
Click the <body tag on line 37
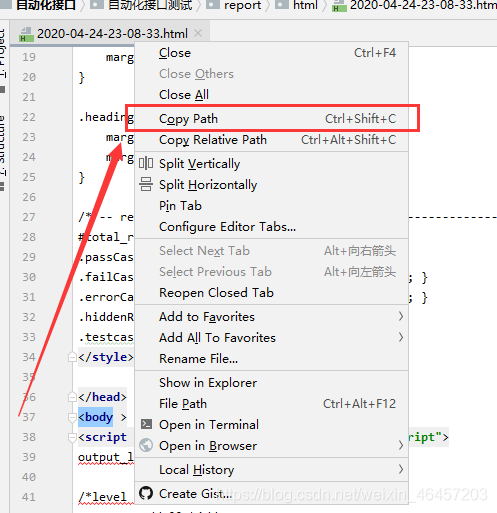(96, 417)
